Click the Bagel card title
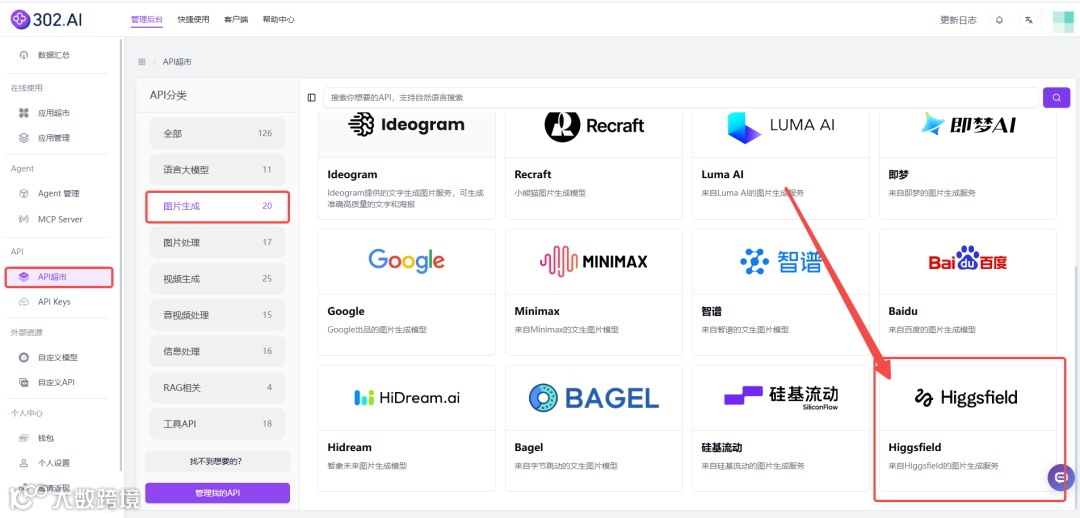 (x=528, y=448)
